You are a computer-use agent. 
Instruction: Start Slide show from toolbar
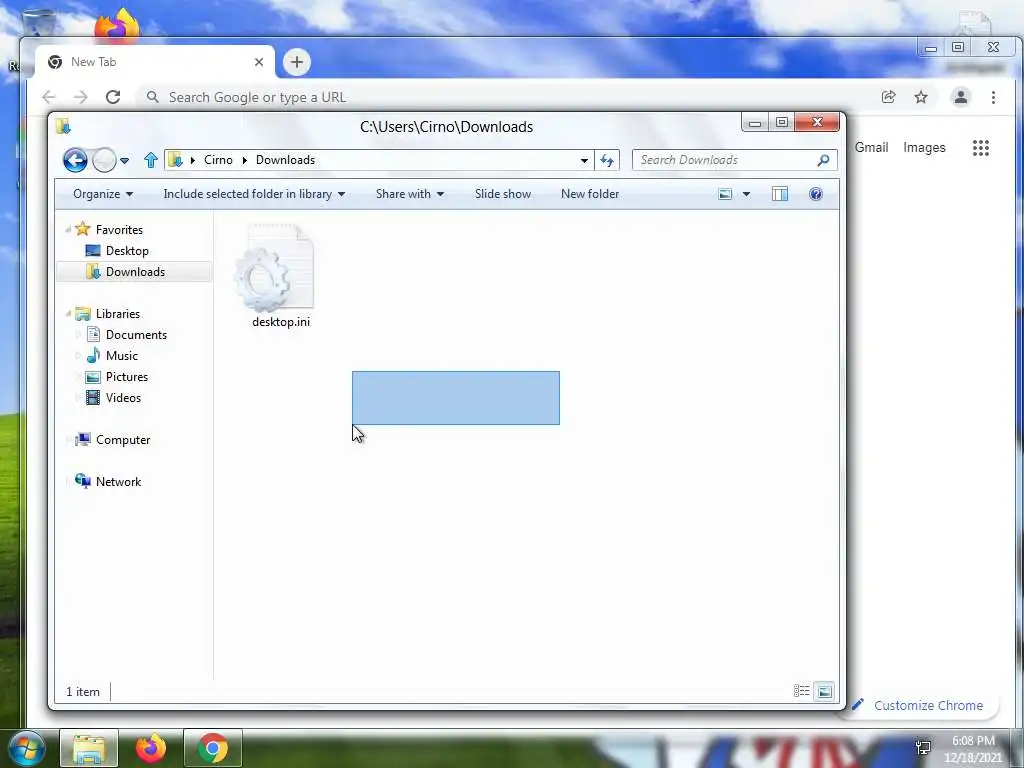(x=503, y=194)
